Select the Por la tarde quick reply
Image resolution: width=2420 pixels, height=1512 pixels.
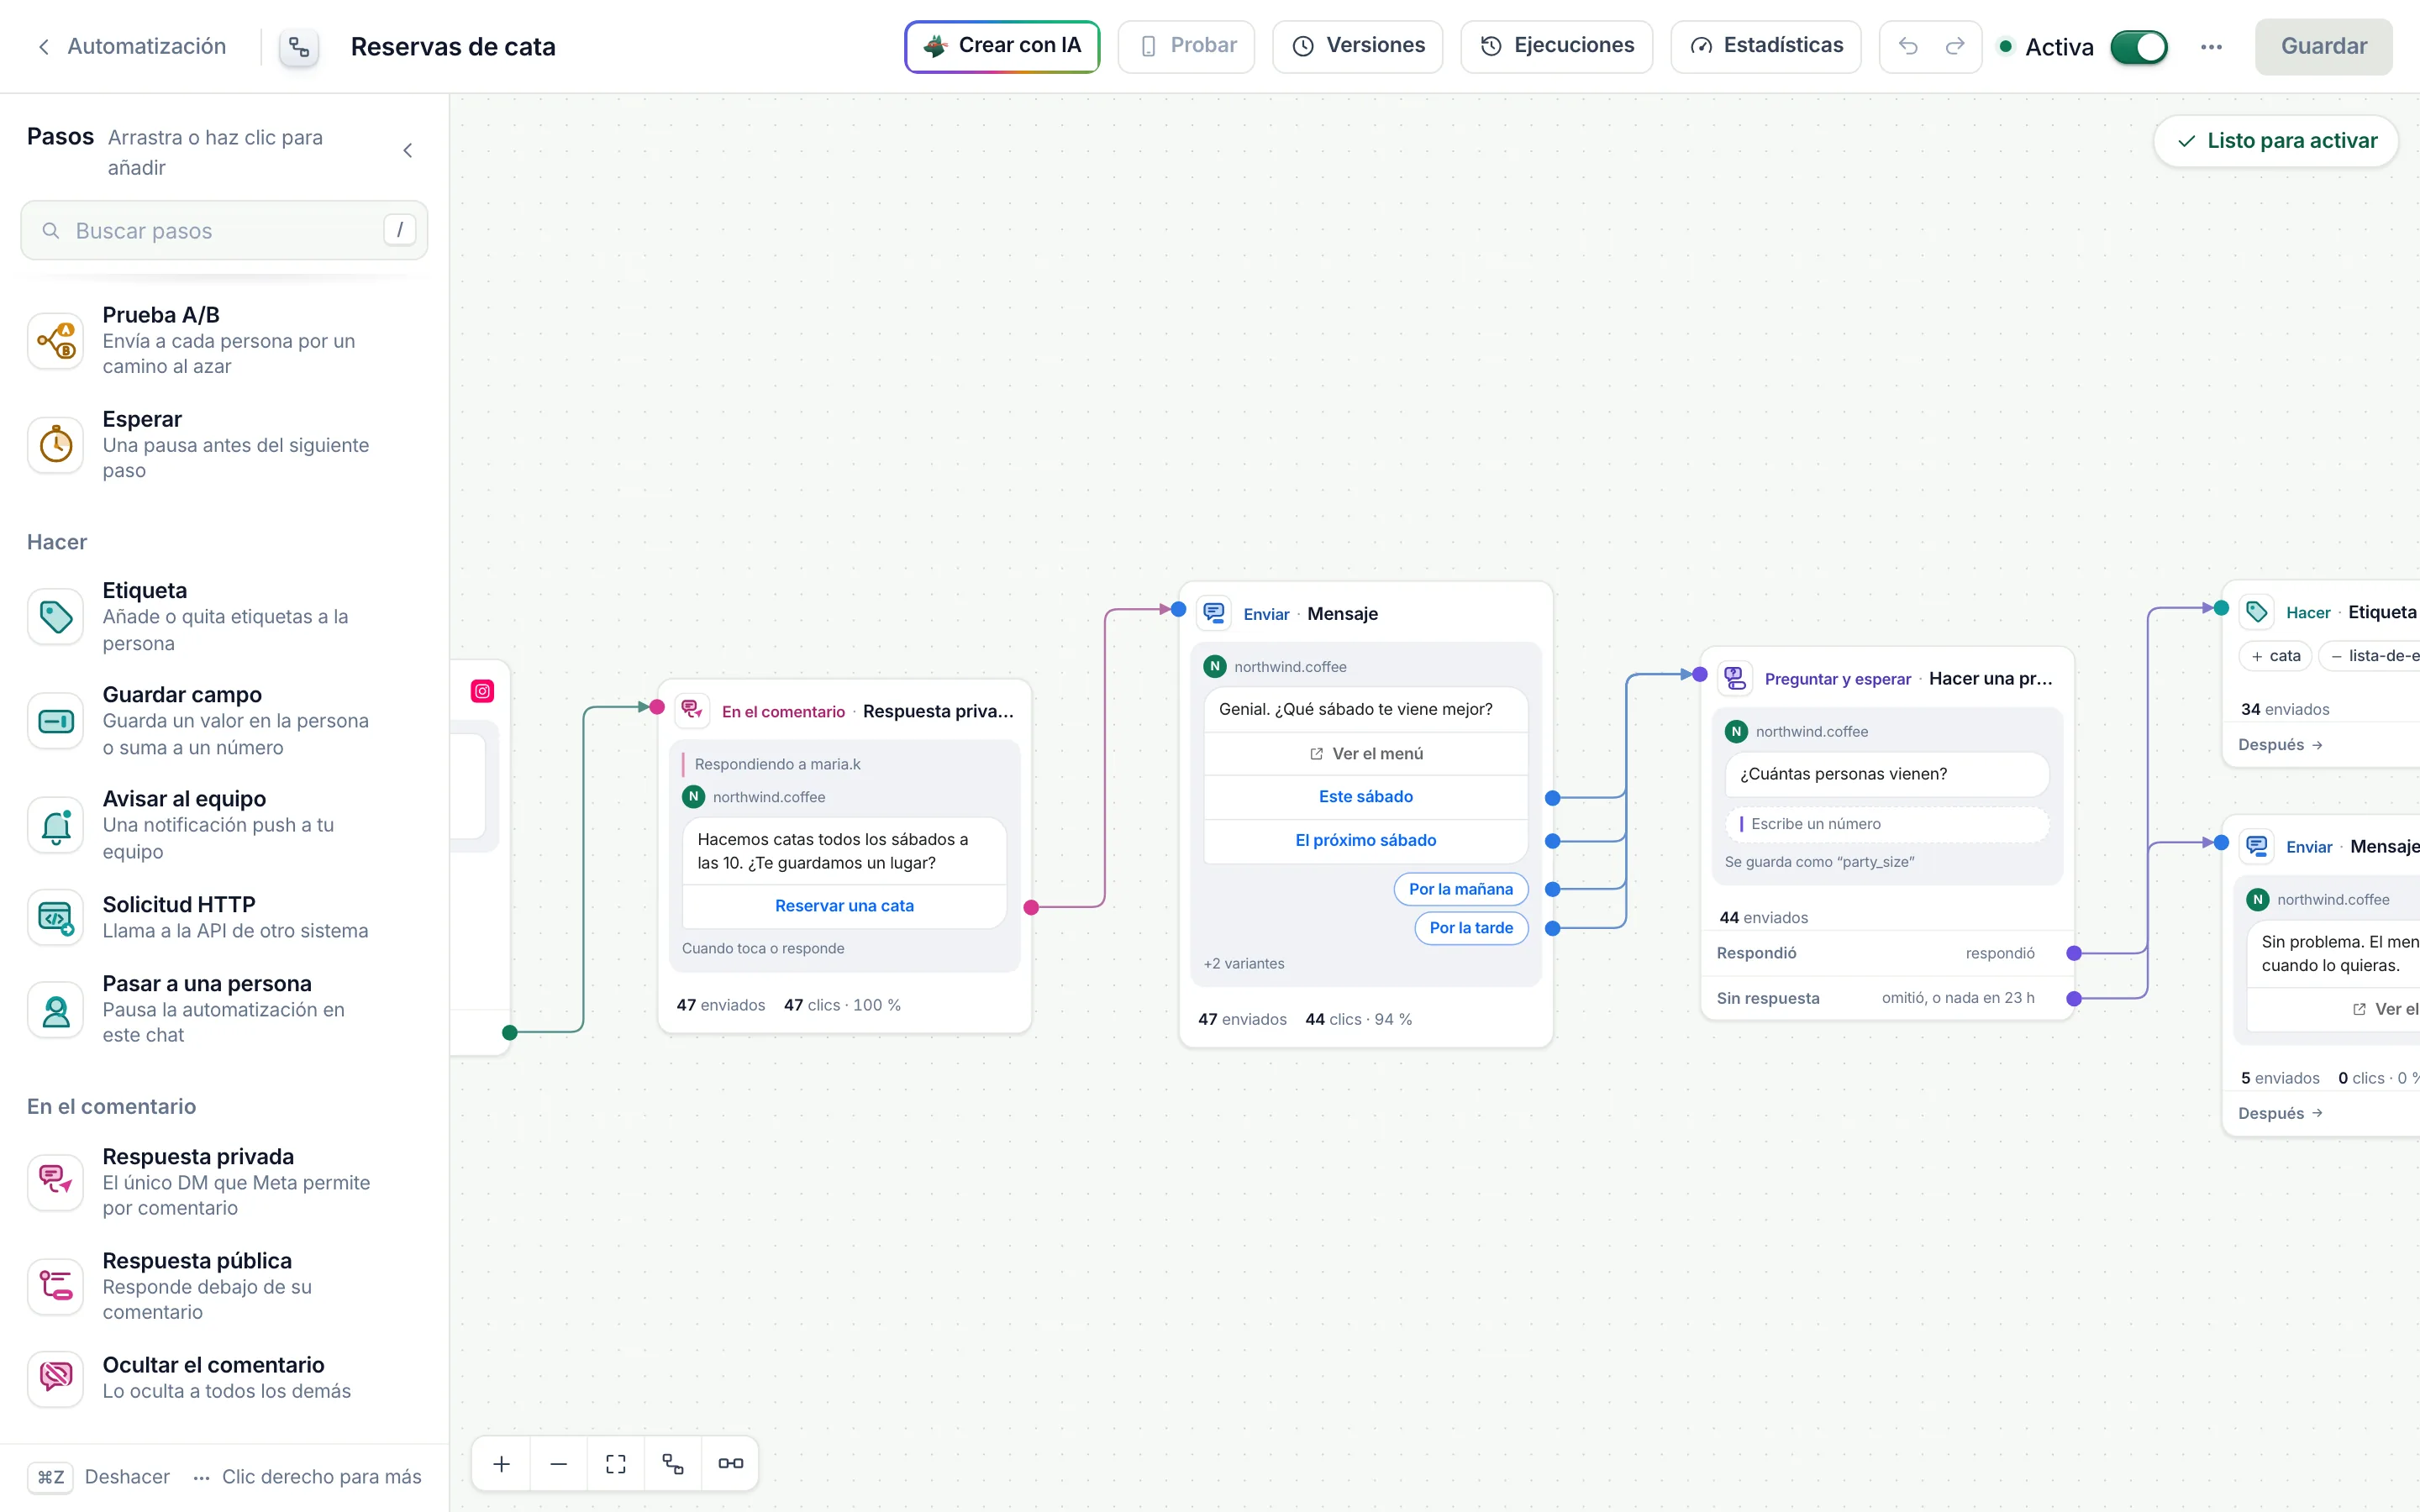tap(1471, 928)
